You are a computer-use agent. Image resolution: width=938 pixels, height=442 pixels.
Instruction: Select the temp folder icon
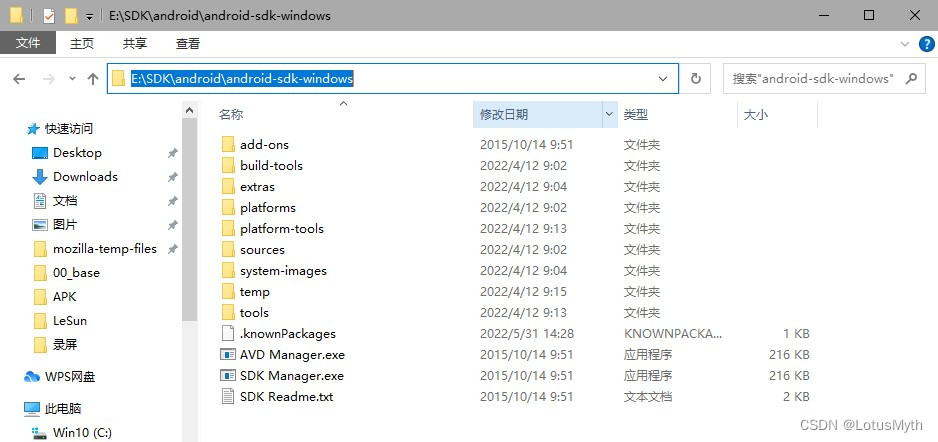point(228,291)
